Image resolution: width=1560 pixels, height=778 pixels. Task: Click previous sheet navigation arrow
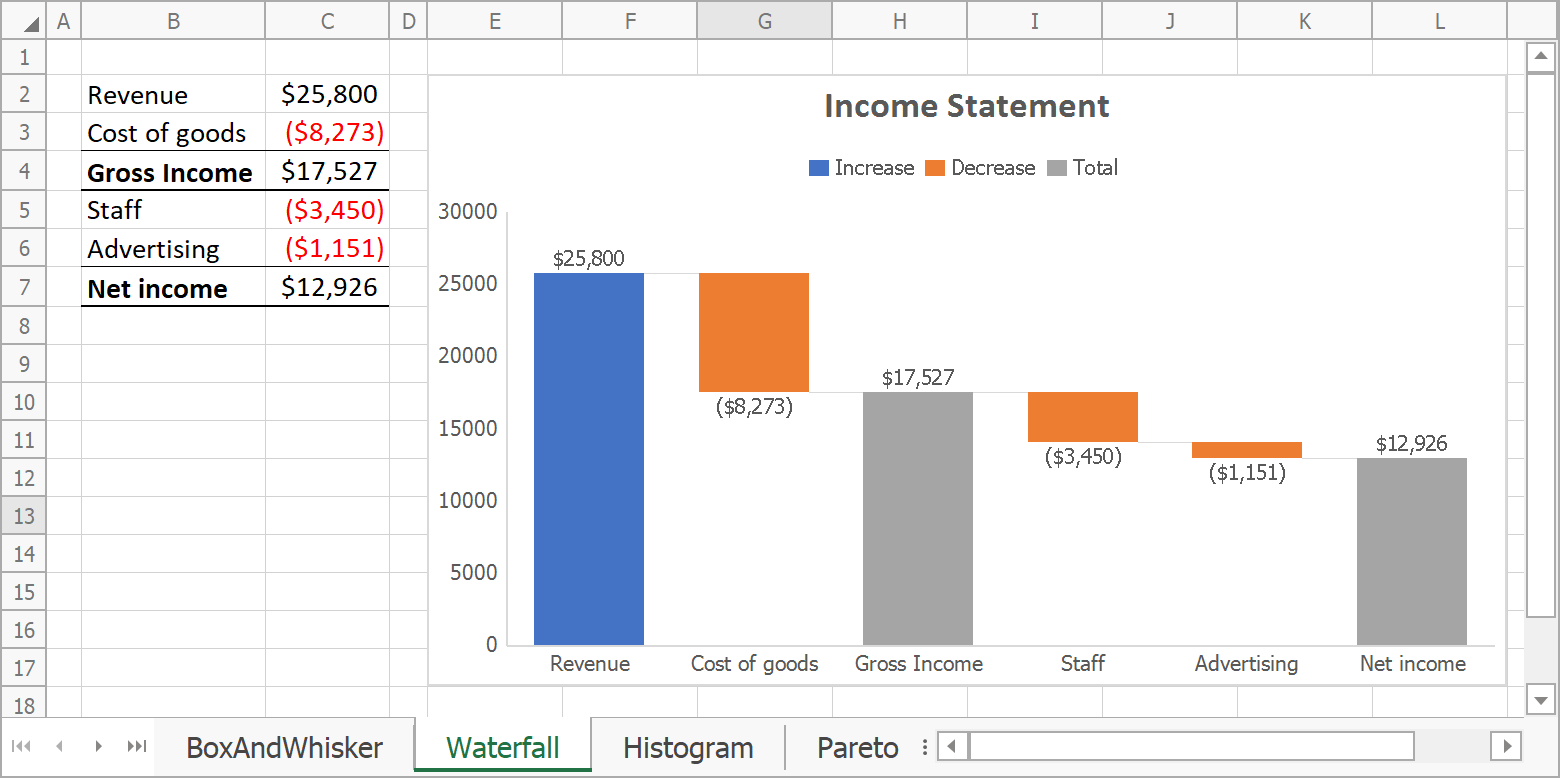click(x=59, y=746)
